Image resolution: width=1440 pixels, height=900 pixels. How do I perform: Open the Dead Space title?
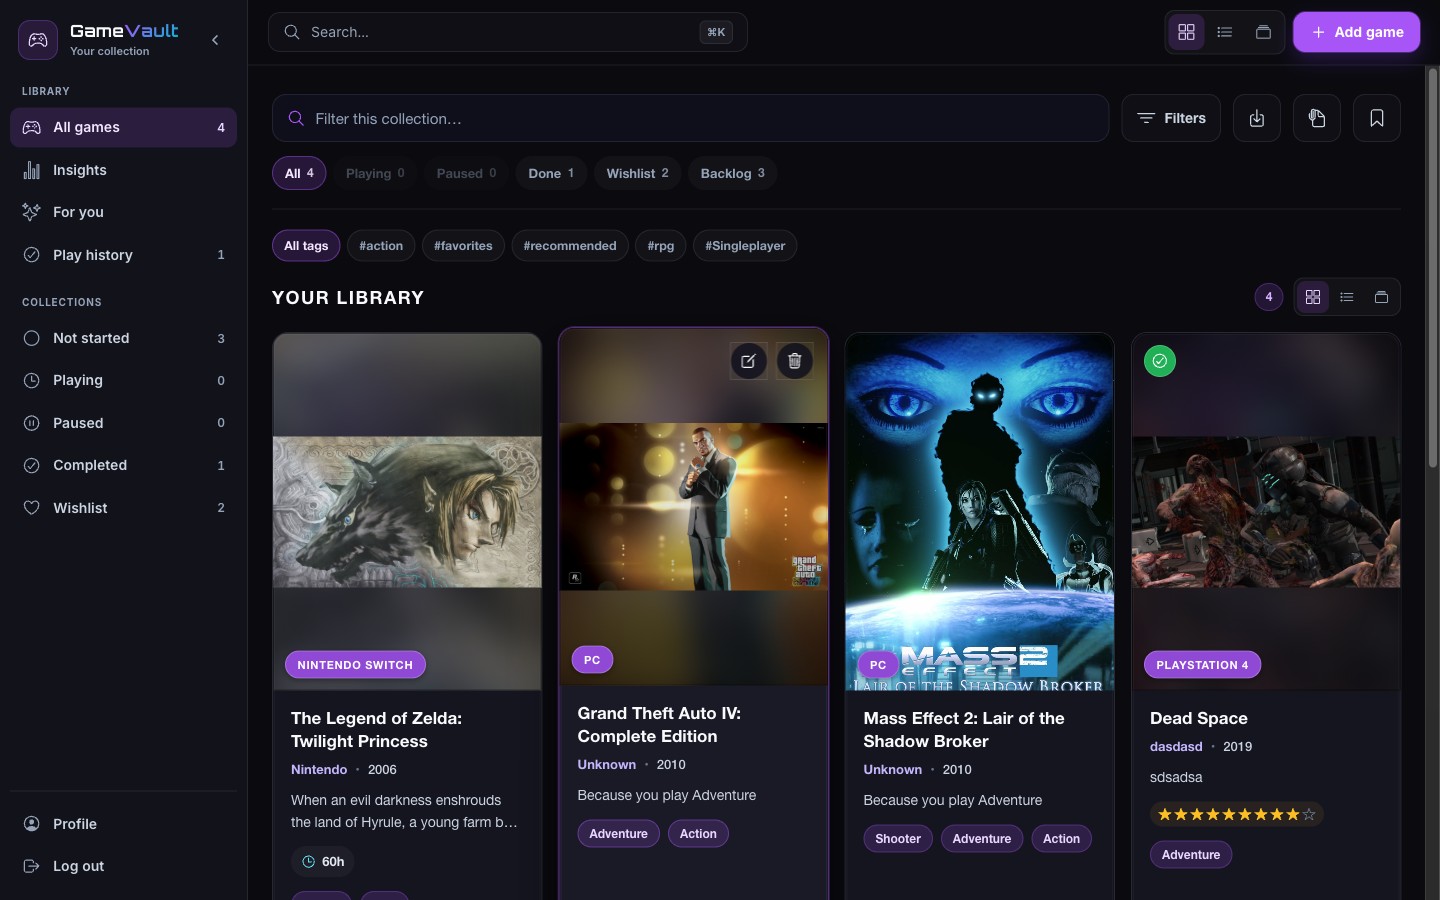(x=1199, y=718)
